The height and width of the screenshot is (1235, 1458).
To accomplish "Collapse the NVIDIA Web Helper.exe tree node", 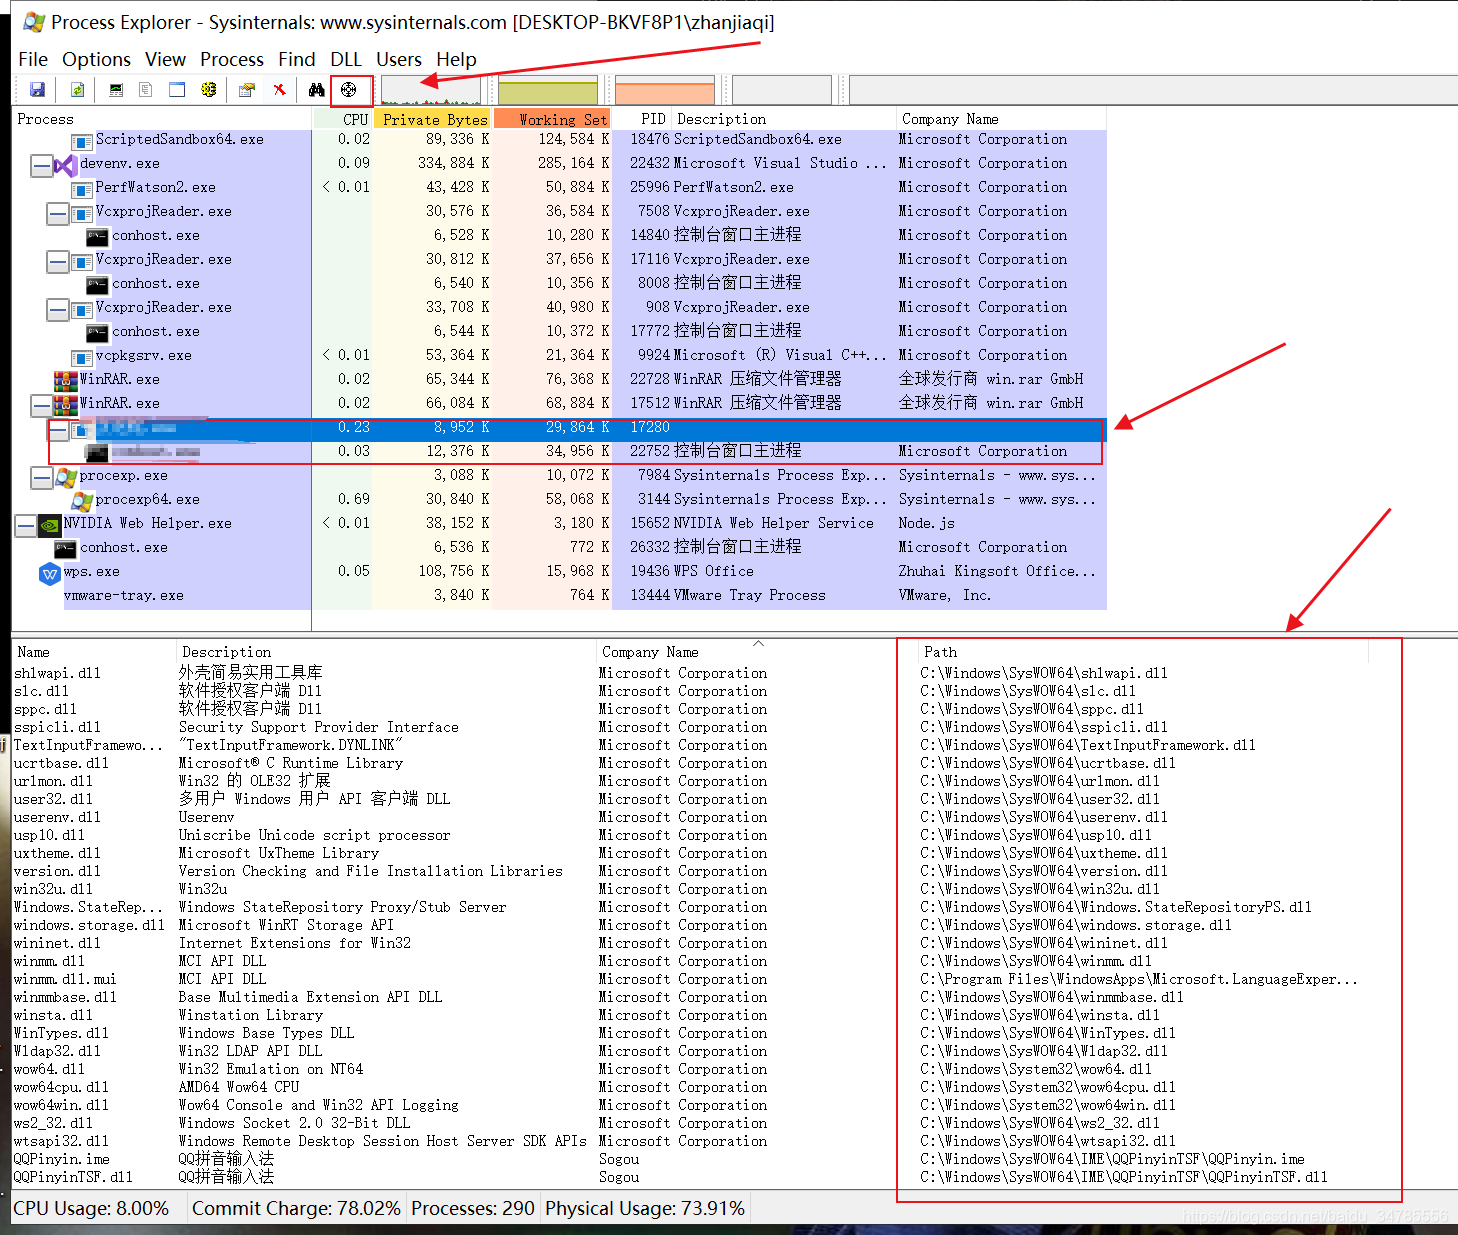I will tap(25, 525).
